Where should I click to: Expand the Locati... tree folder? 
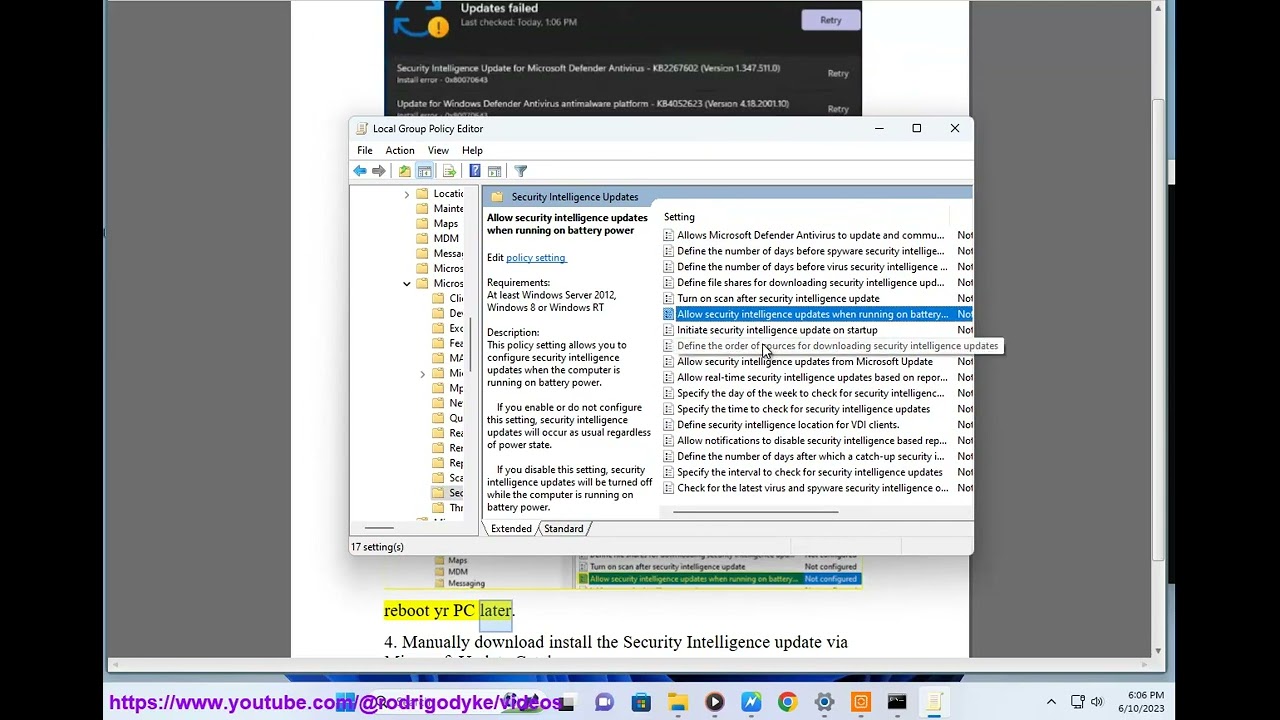(407, 194)
